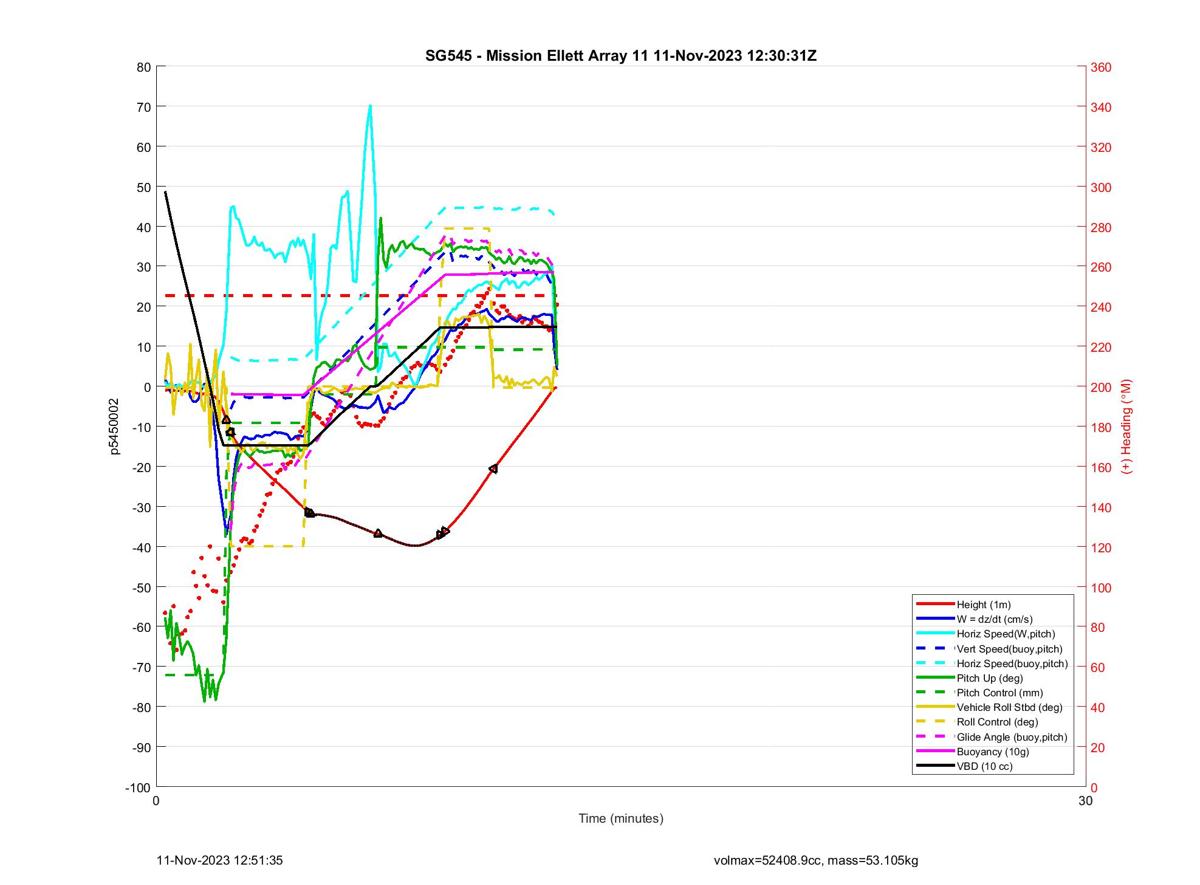Click the red heading tick label "160"
1200x885 pixels.
point(1101,467)
